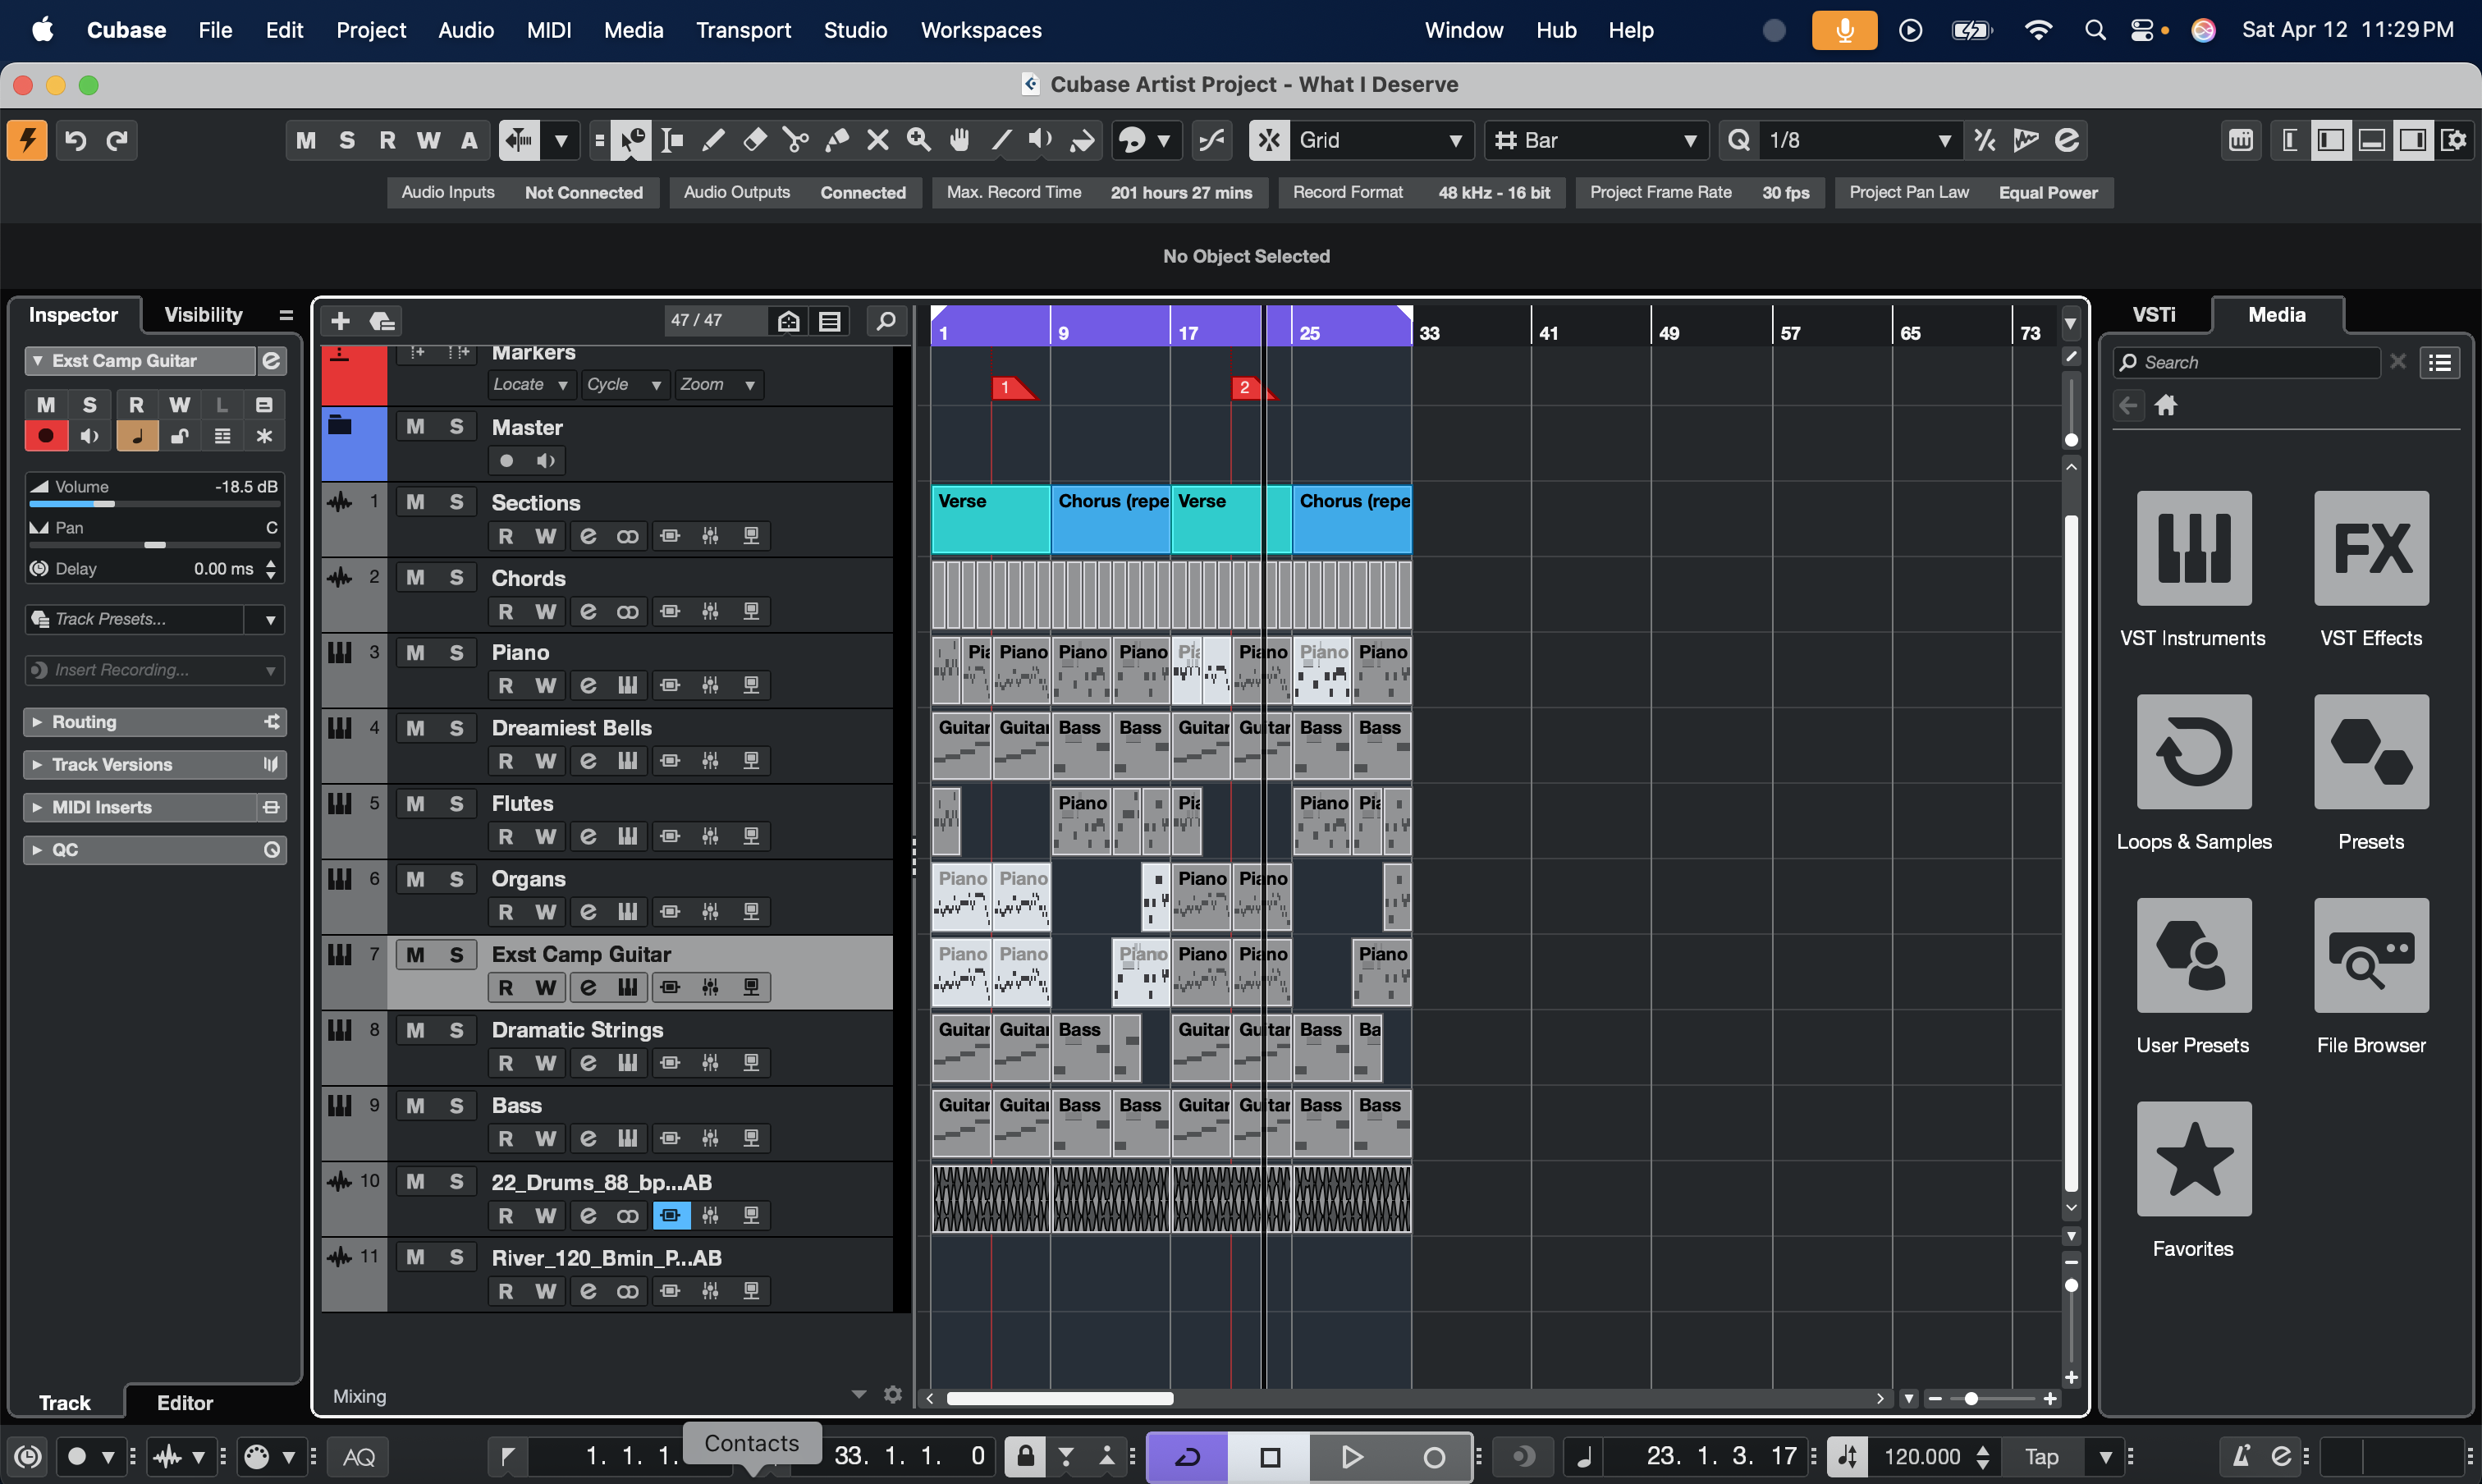Image resolution: width=2482 pixels, height=1484 pixels.
Task: Click the Project Pan Law status
Action: tap(1973, 193)
